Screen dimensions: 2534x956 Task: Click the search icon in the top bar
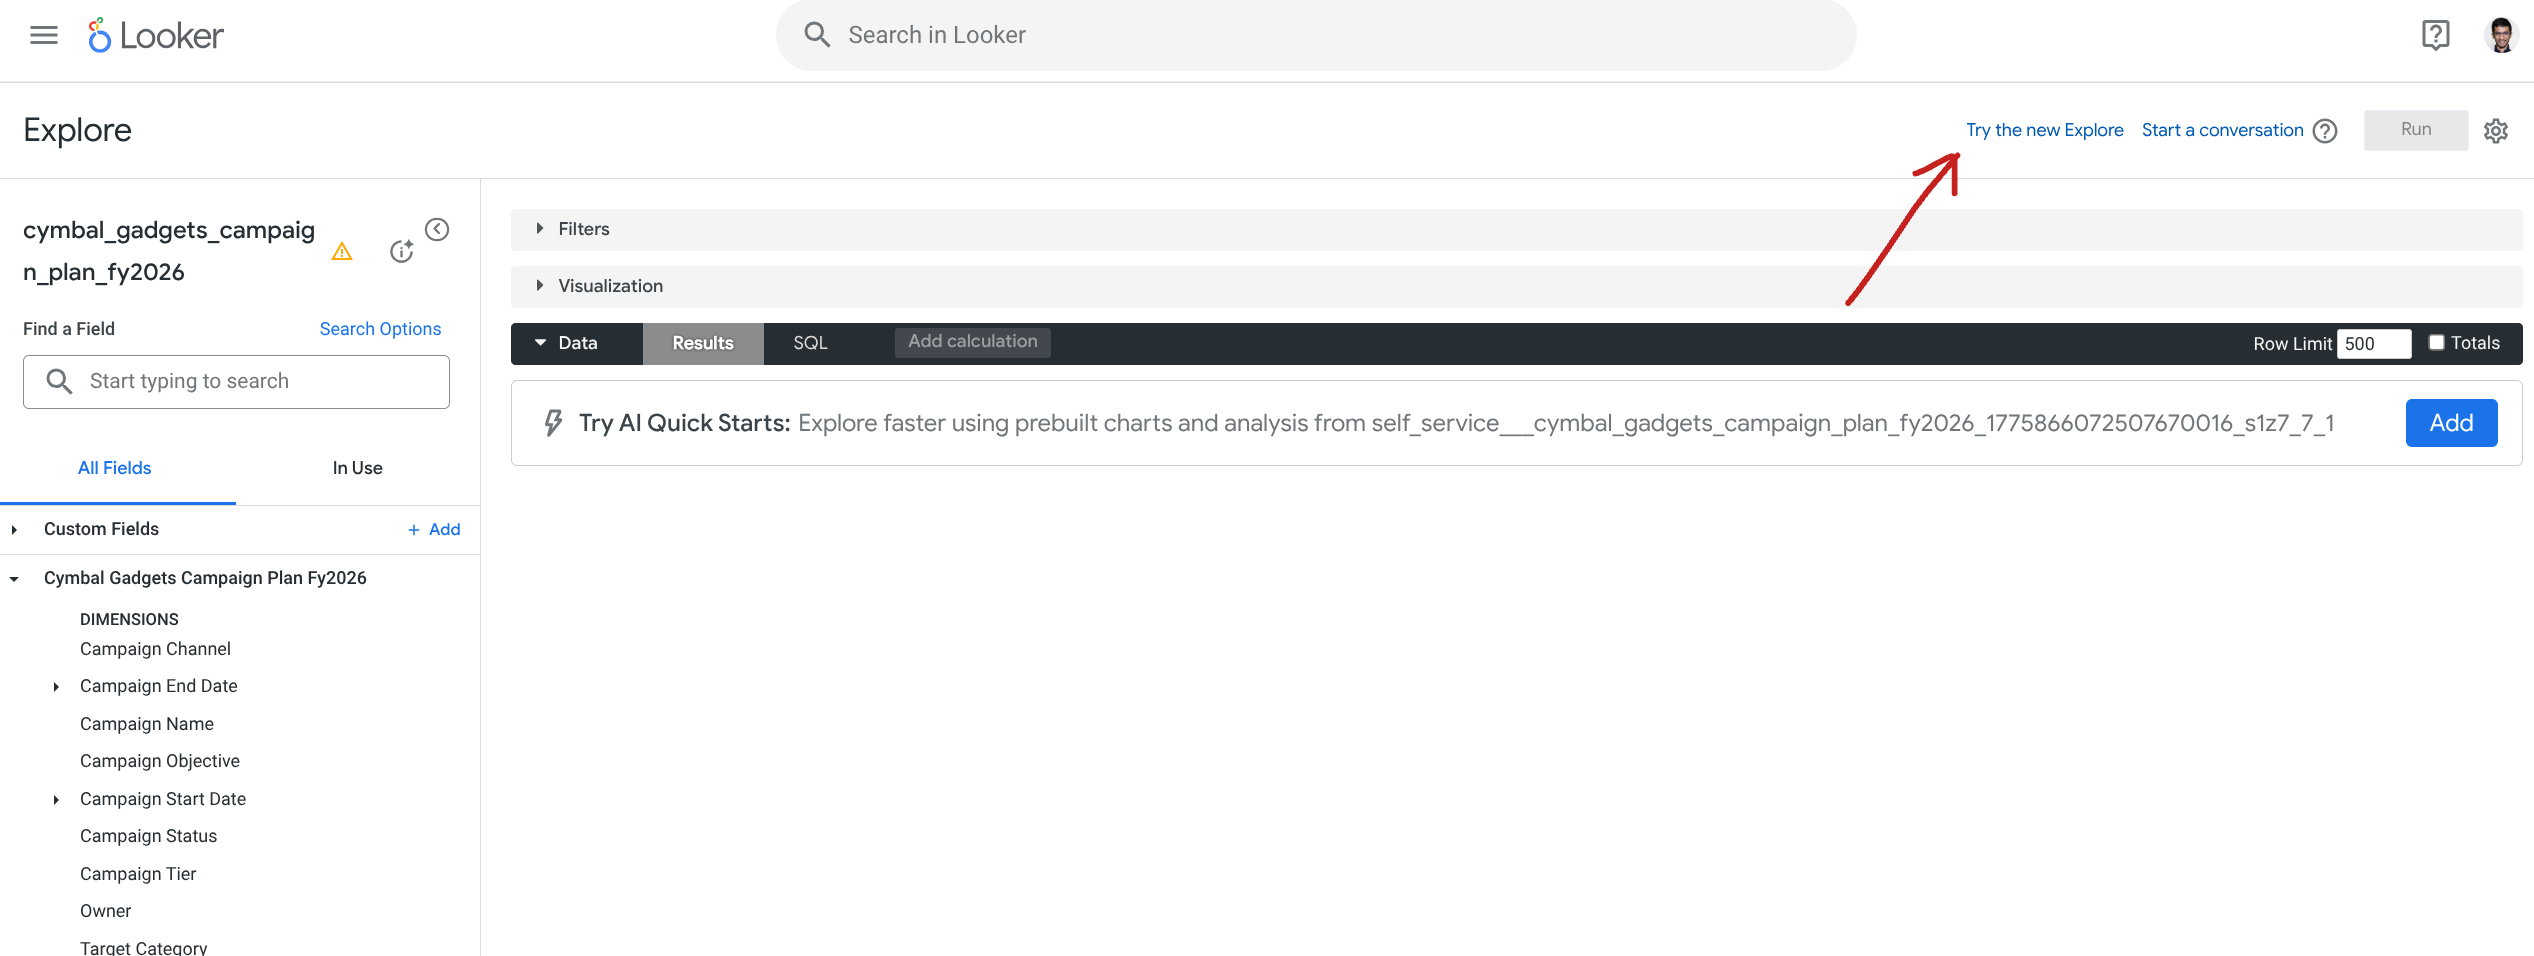pyautogui.click(x=816, y=34)
